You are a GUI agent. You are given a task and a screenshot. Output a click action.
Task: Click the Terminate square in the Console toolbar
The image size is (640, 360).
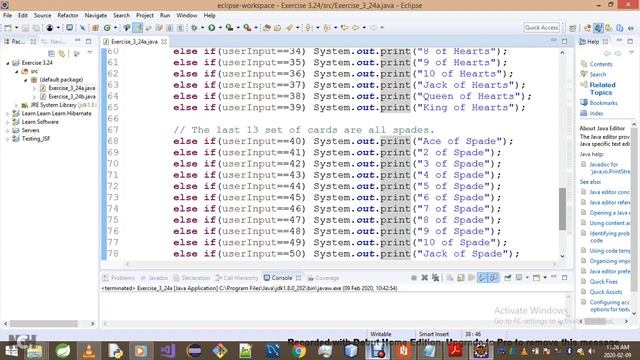click(x=414, y=278)
